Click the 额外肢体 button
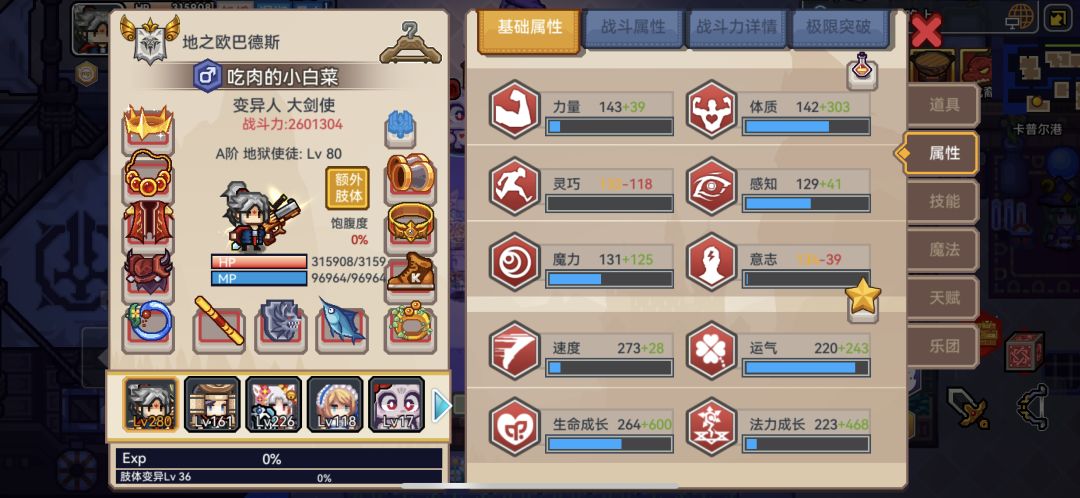The width and height of the screenshot is (1080, 498). tap(347, 187)
